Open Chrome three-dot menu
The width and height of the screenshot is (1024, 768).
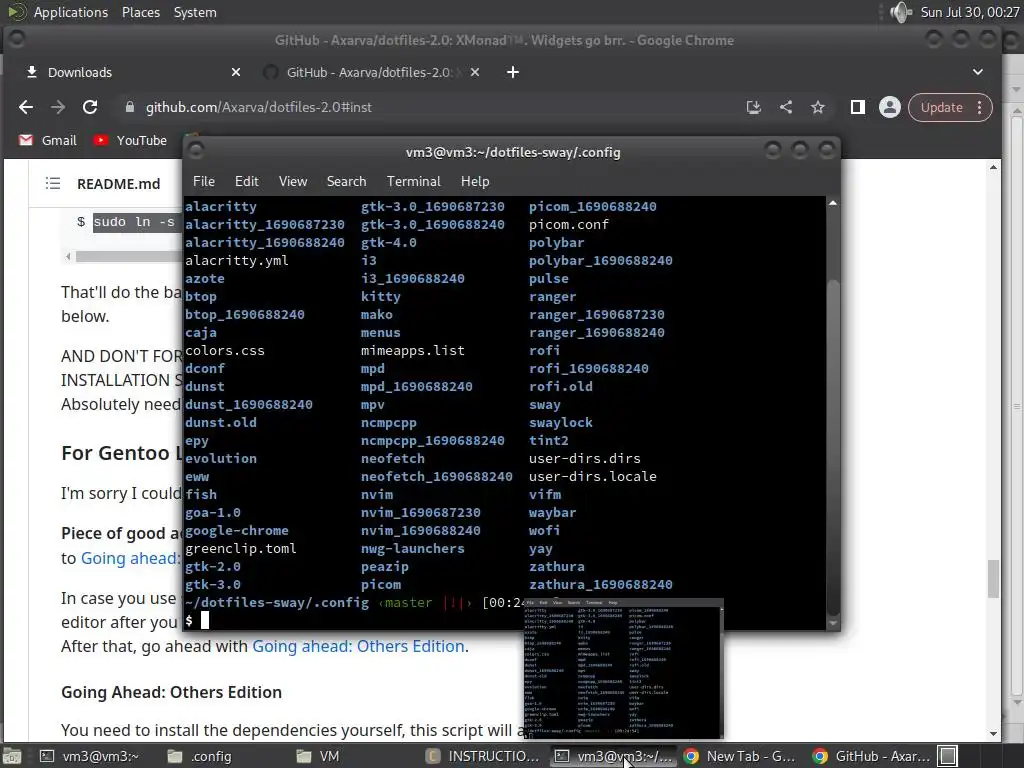coord(979,108)
